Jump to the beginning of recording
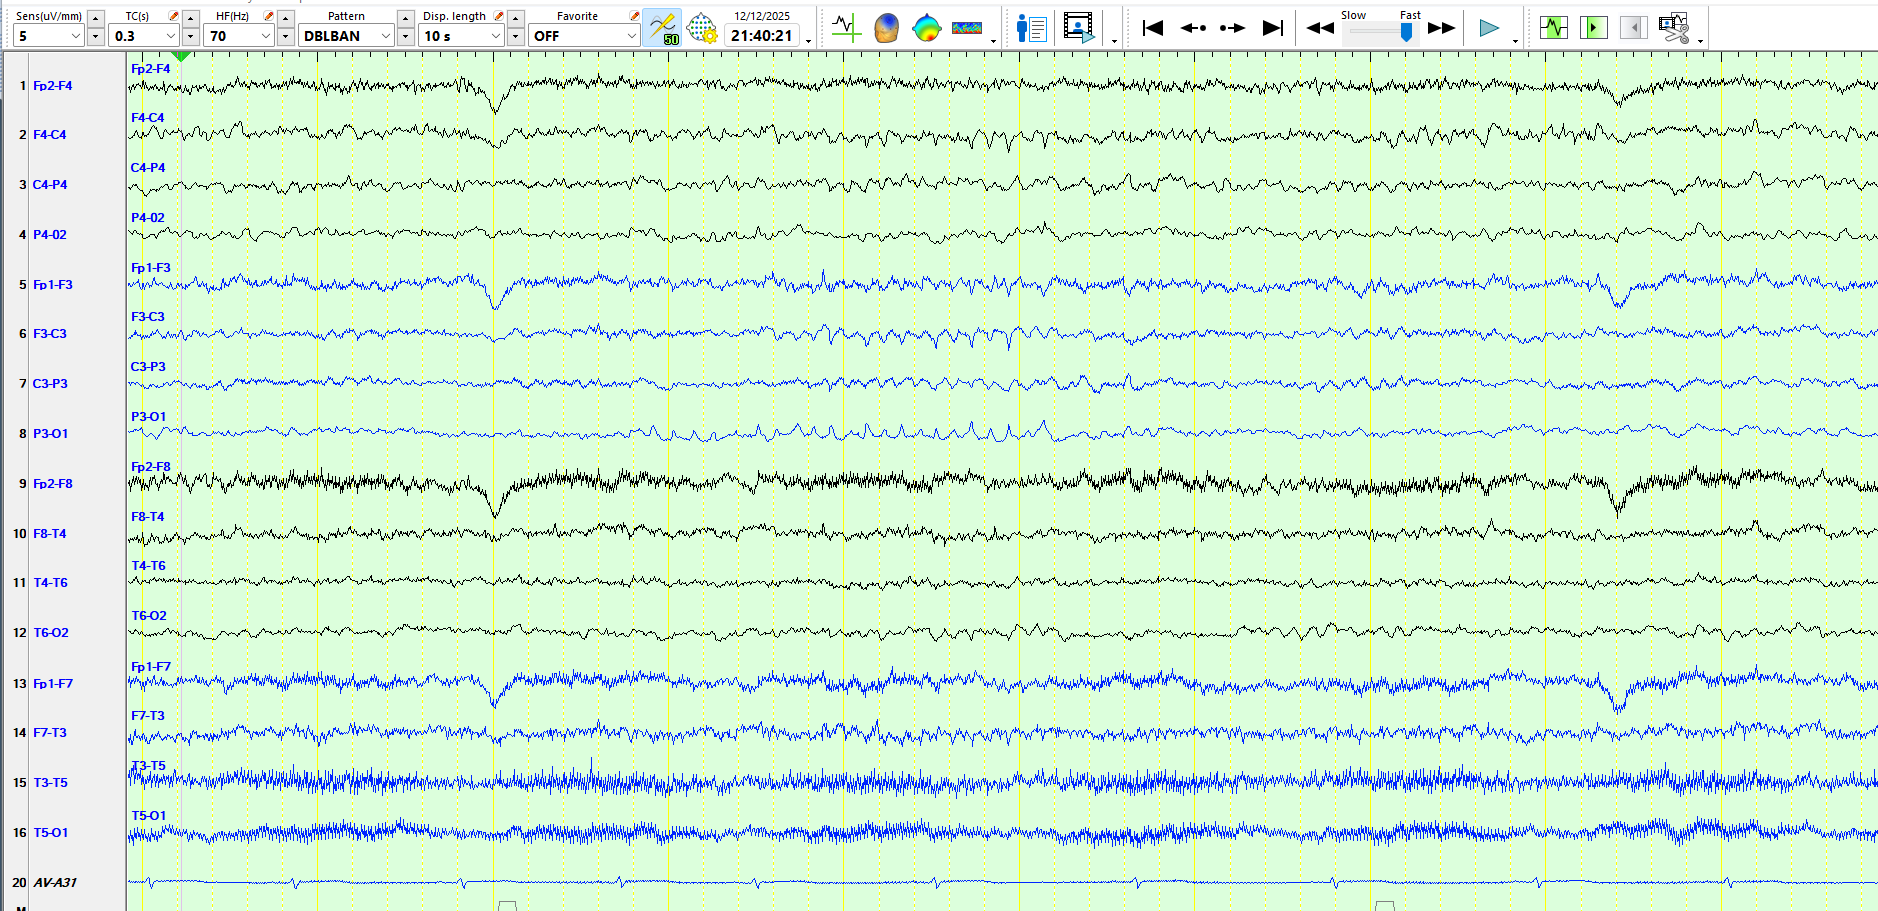Viewport: 1878px width, 911px height. 1152,28
